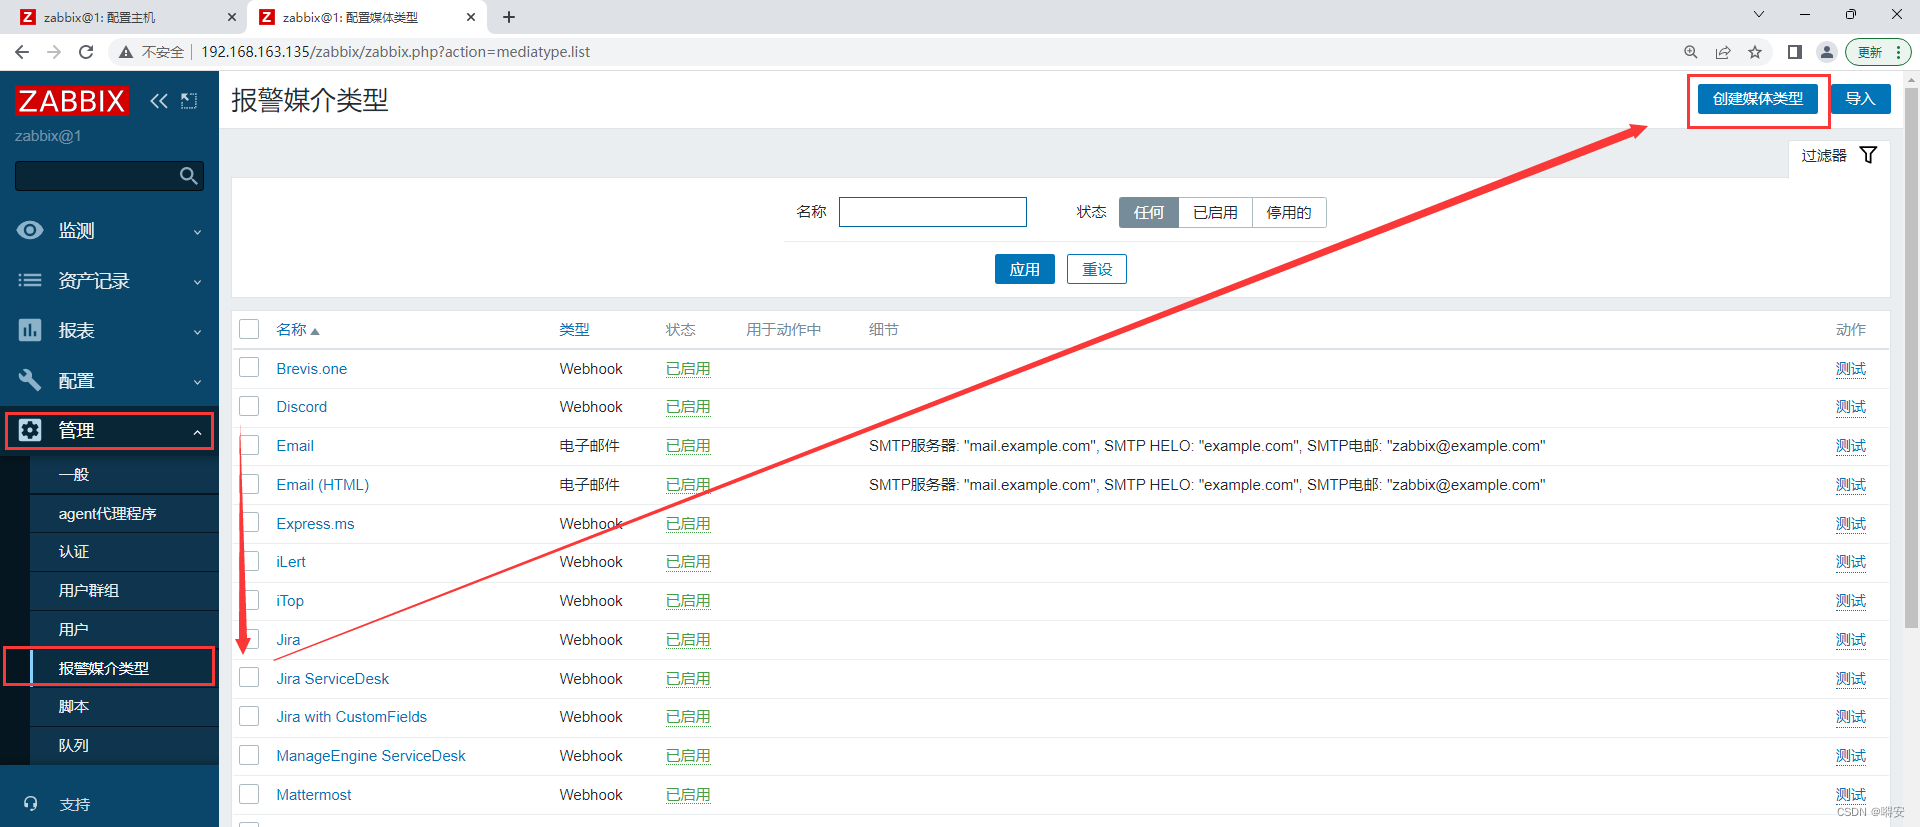The width and height of the screenshot is (1920, 827).
Task: Open the agent代理程序 submenu item
Action: [x=108, y=513]
